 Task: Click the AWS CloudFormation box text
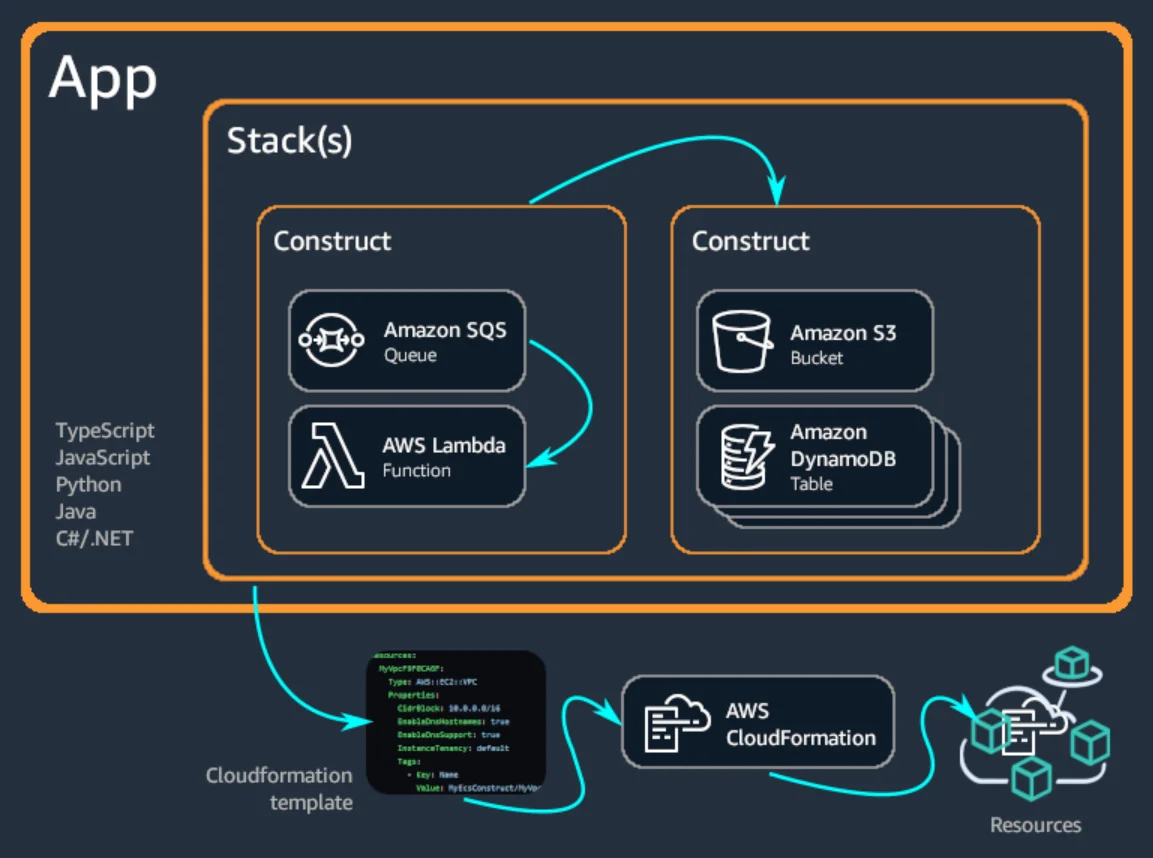coord(800,724)
